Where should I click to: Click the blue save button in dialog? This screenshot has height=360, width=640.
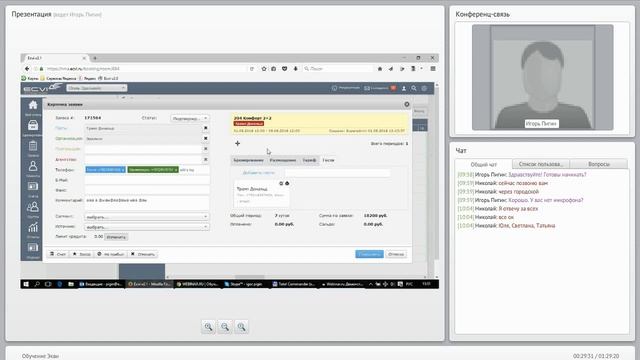369,254
